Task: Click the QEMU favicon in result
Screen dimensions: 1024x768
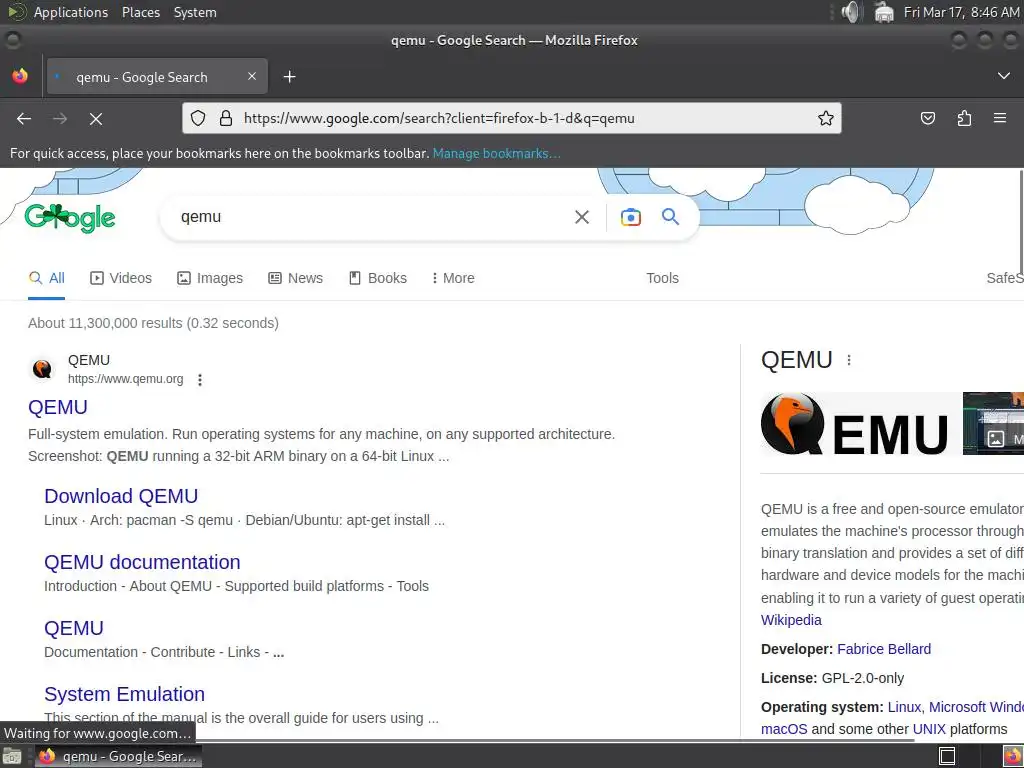Action: click(x=42, y=369)
